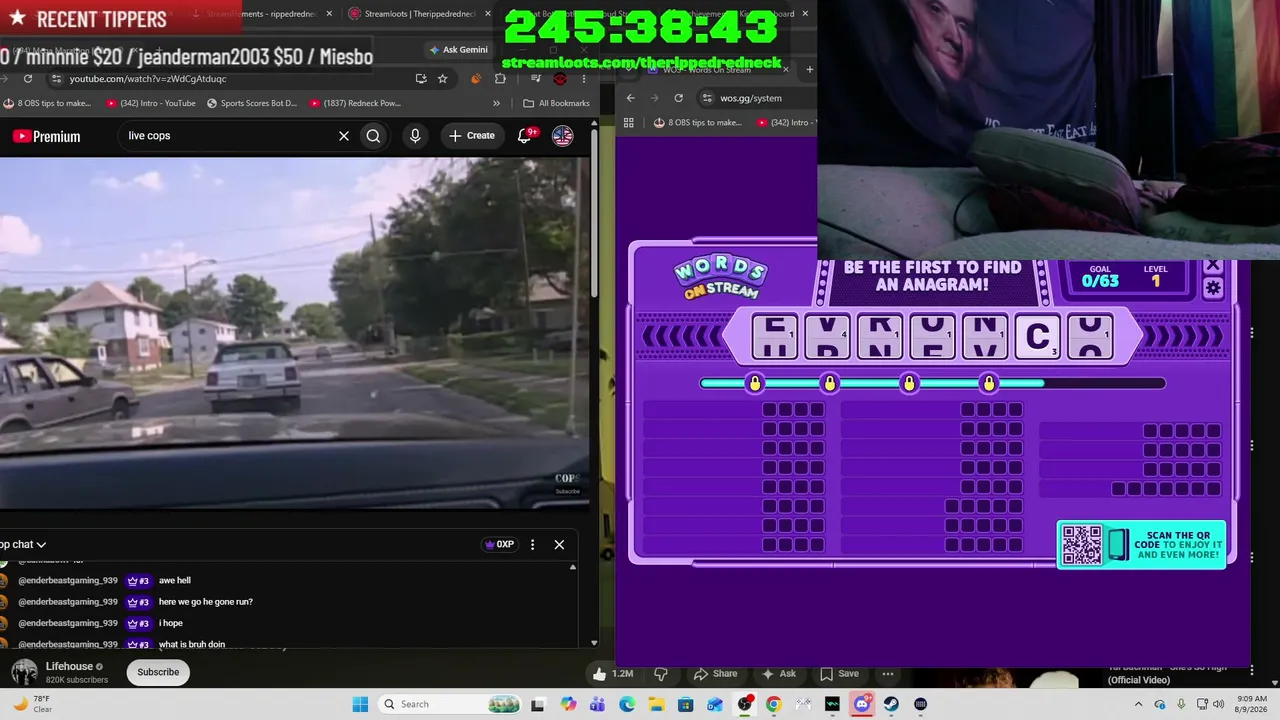
Task: Show hidden system tray icons
Action: pos(1138,704)
